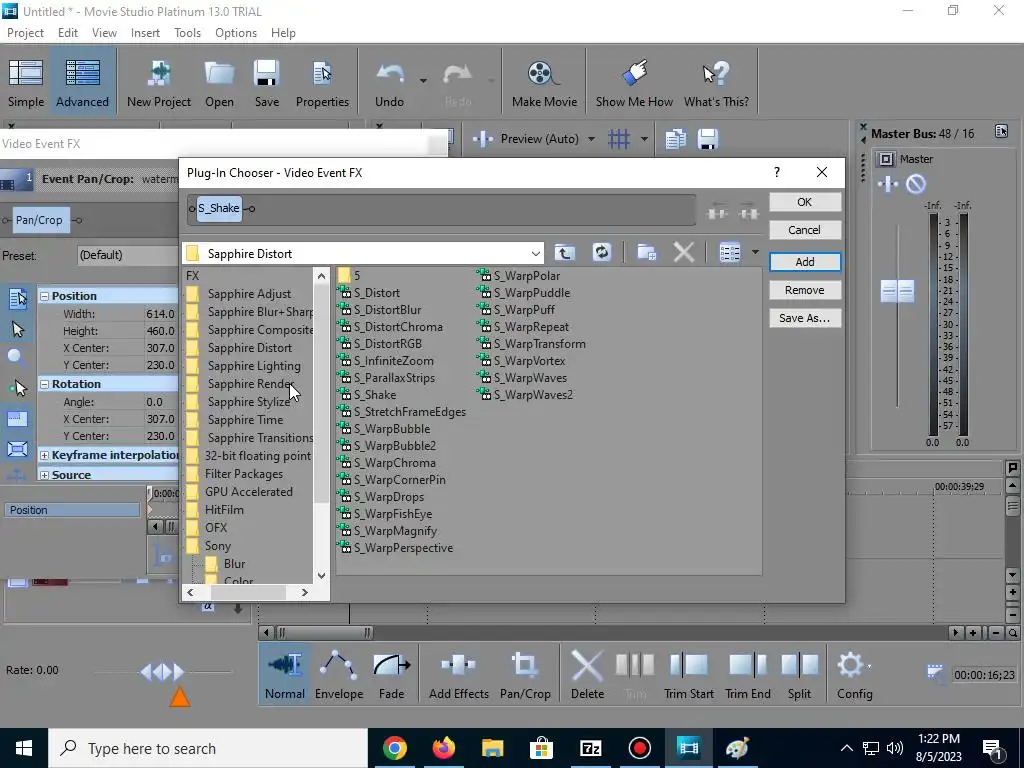
Task: Open the Options menu
Action: click(x=236, y=33)
